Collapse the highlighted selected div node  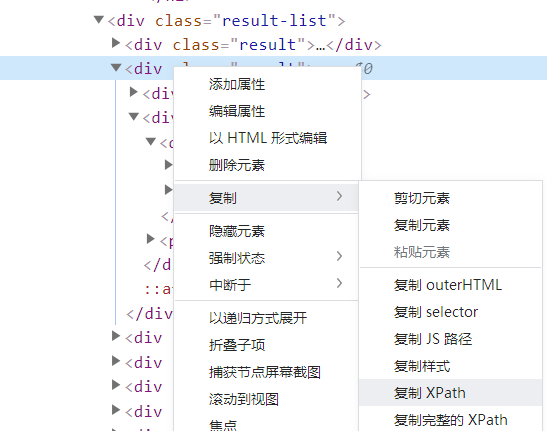click(116, 67)
